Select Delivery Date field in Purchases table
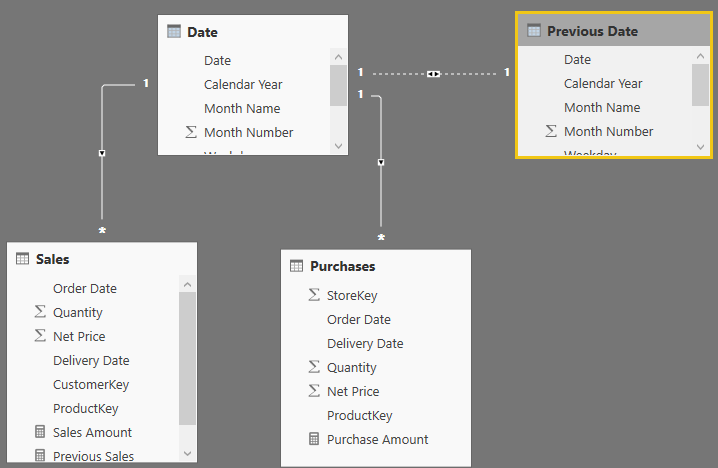Image resolution: width=718 pixels, height=468 pixels. pos(365,343)
